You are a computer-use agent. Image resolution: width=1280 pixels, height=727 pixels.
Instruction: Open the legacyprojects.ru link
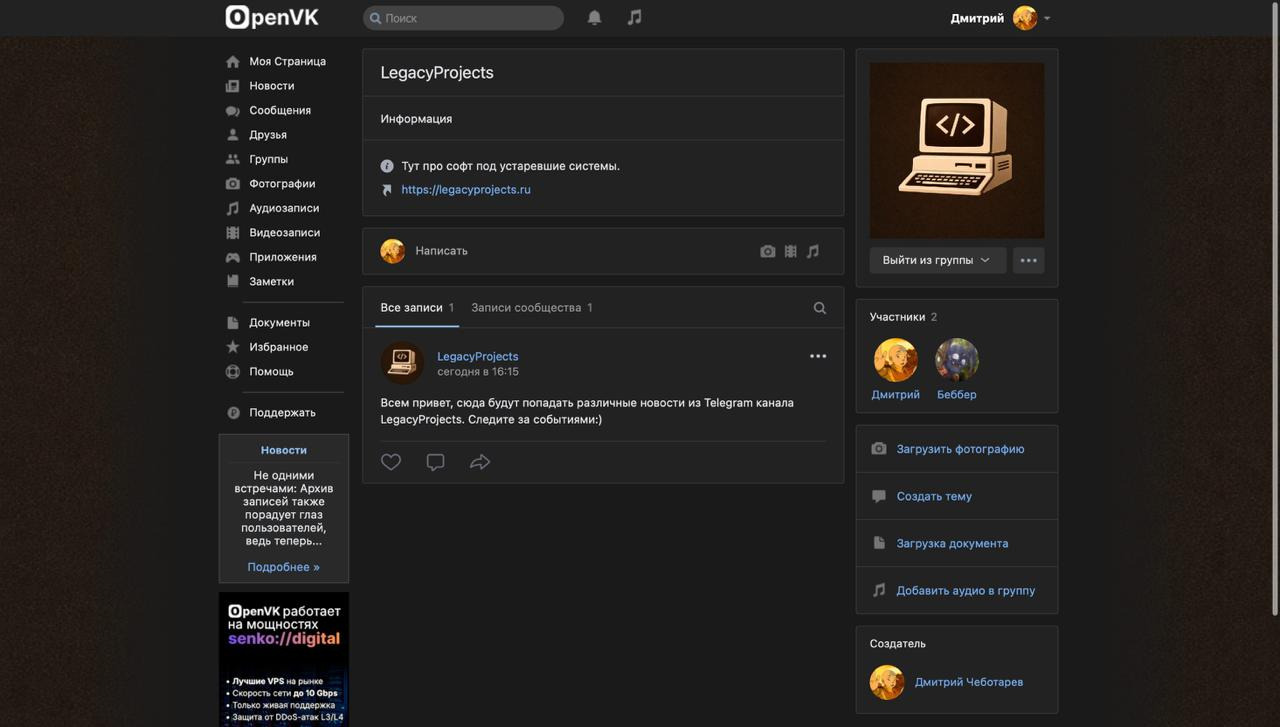(x=466, y=189)
